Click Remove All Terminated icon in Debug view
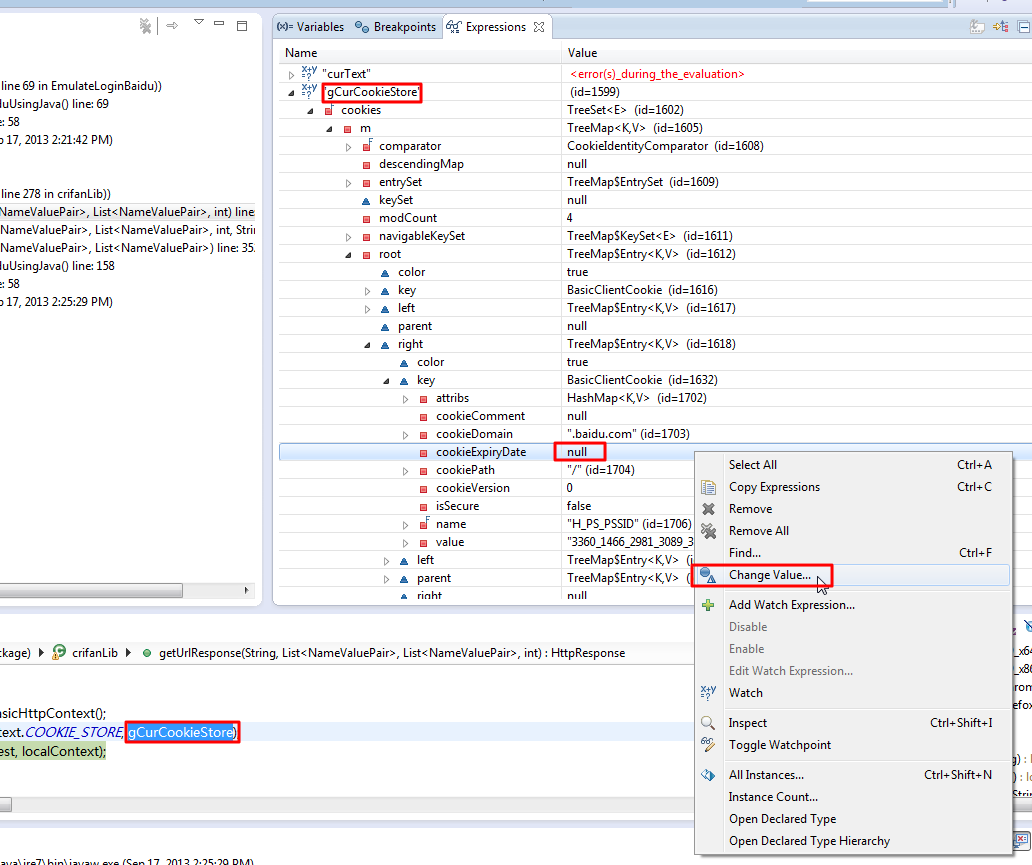Image resolution: width=1032 pixels, height=865 pixels. click(145, 26)
